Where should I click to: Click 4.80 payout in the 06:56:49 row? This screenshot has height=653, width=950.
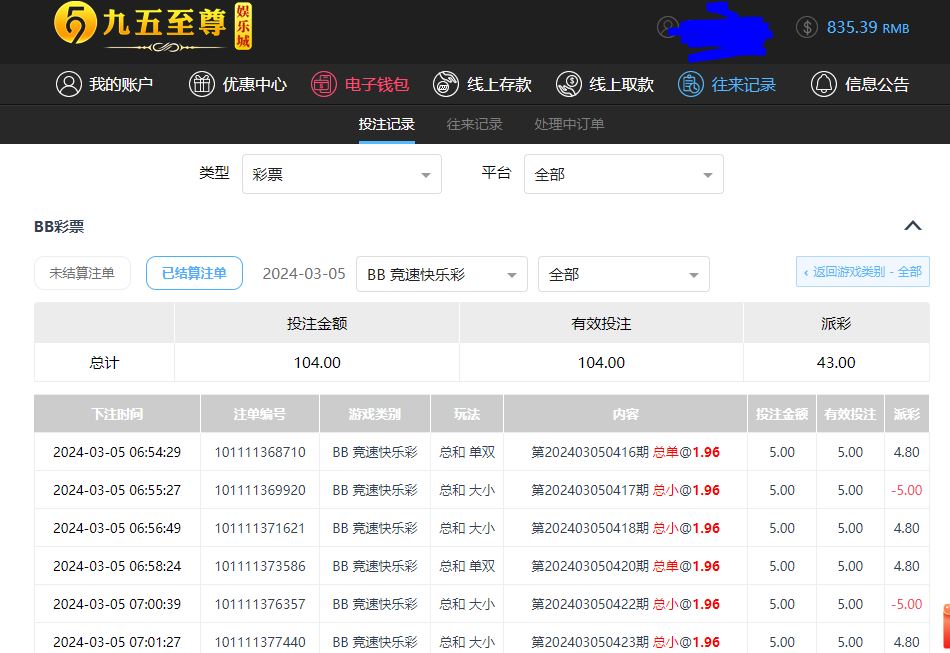906,528
